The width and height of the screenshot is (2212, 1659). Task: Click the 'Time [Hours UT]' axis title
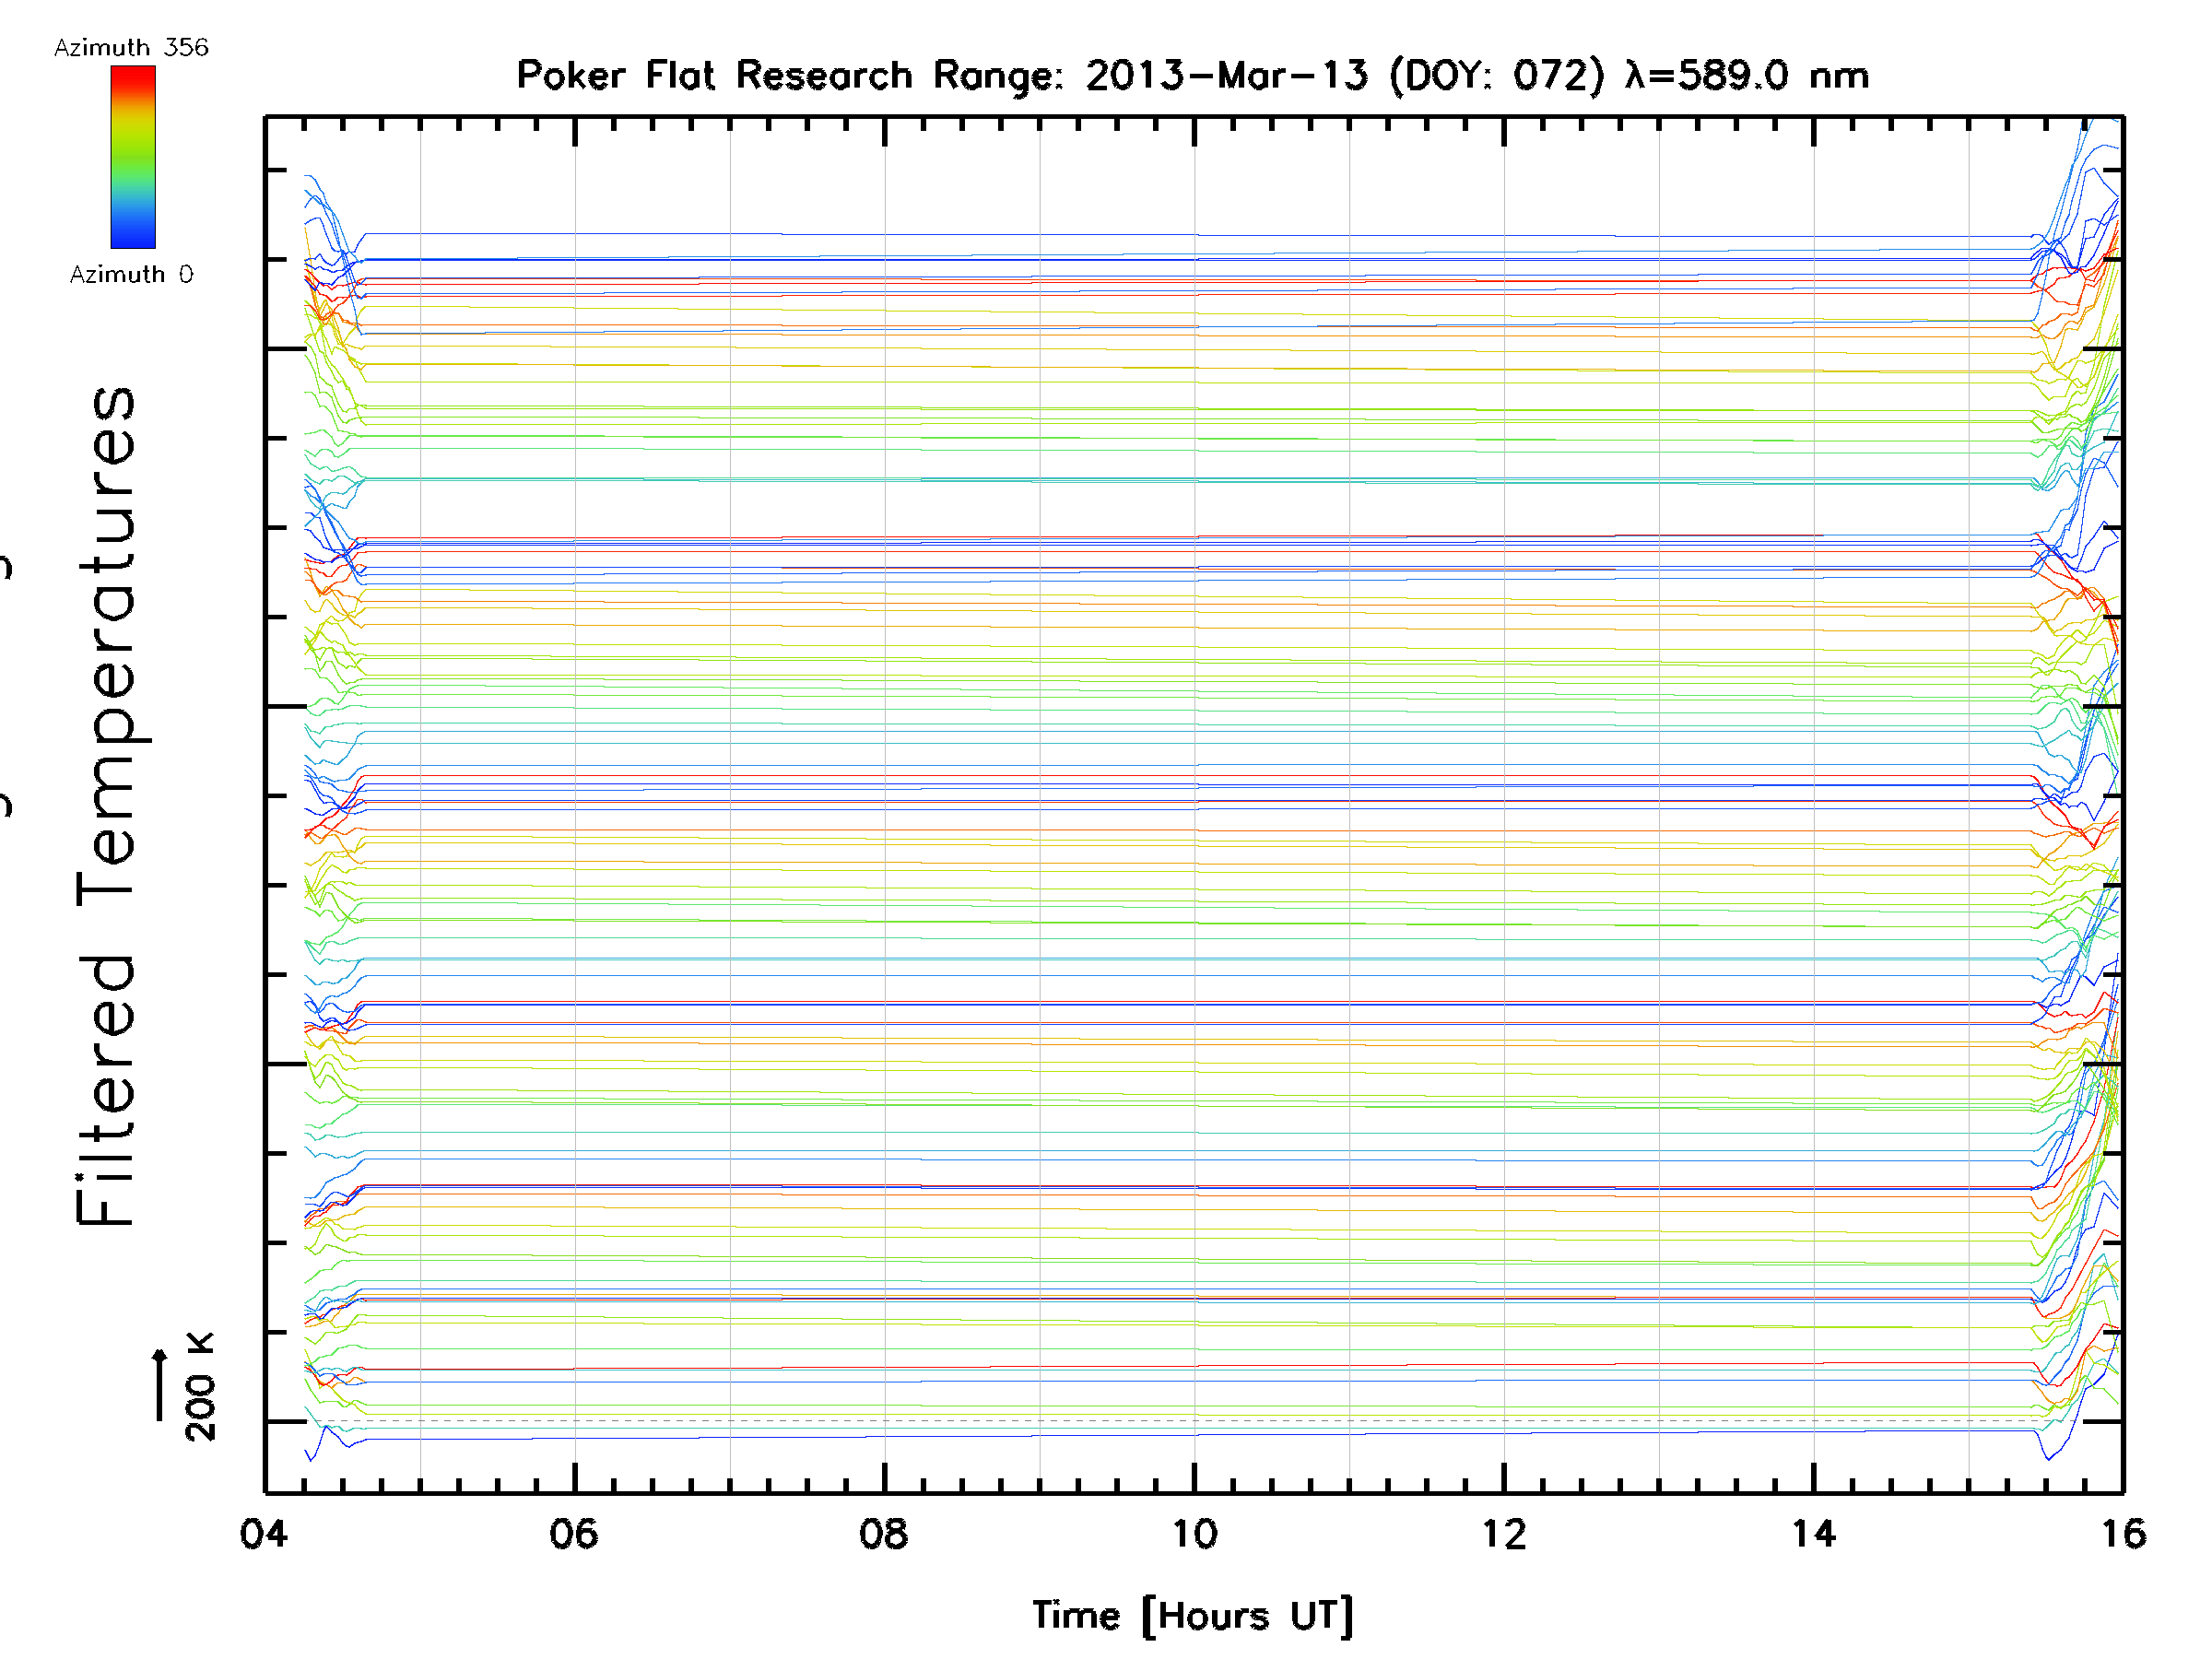tap(1193, 1616)
